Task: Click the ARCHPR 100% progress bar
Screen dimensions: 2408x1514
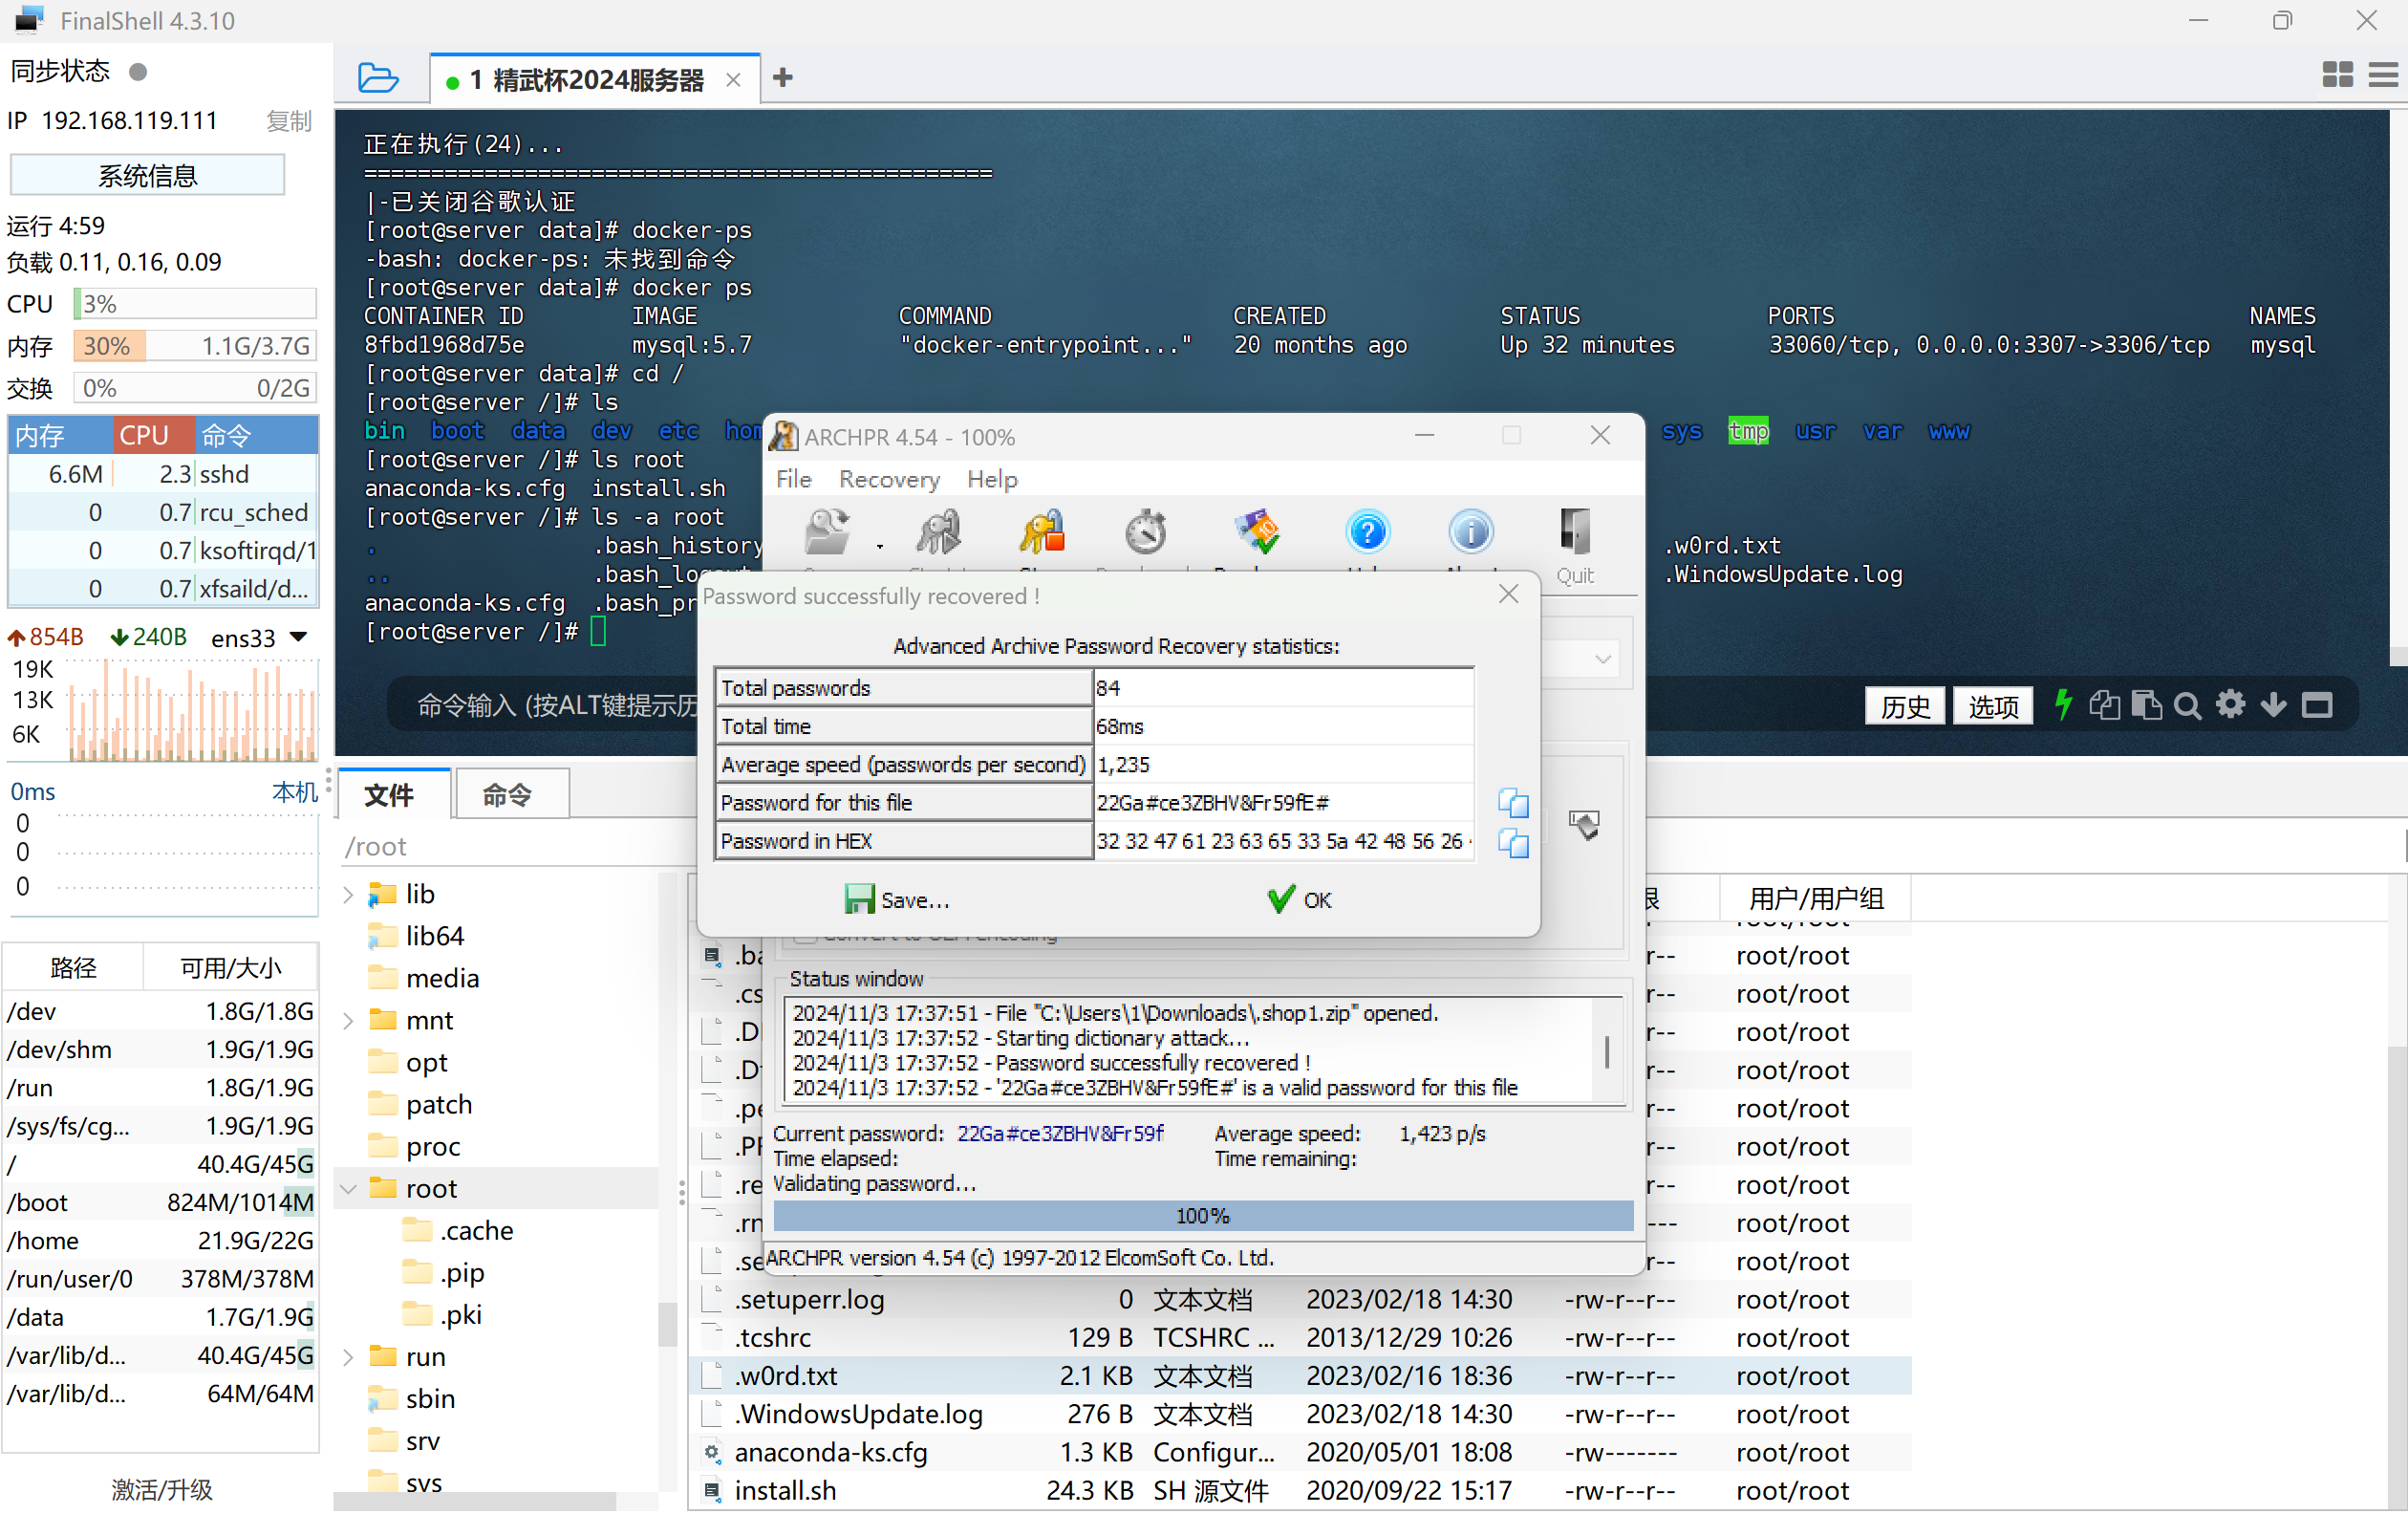Action: tap(1203, 1215)
